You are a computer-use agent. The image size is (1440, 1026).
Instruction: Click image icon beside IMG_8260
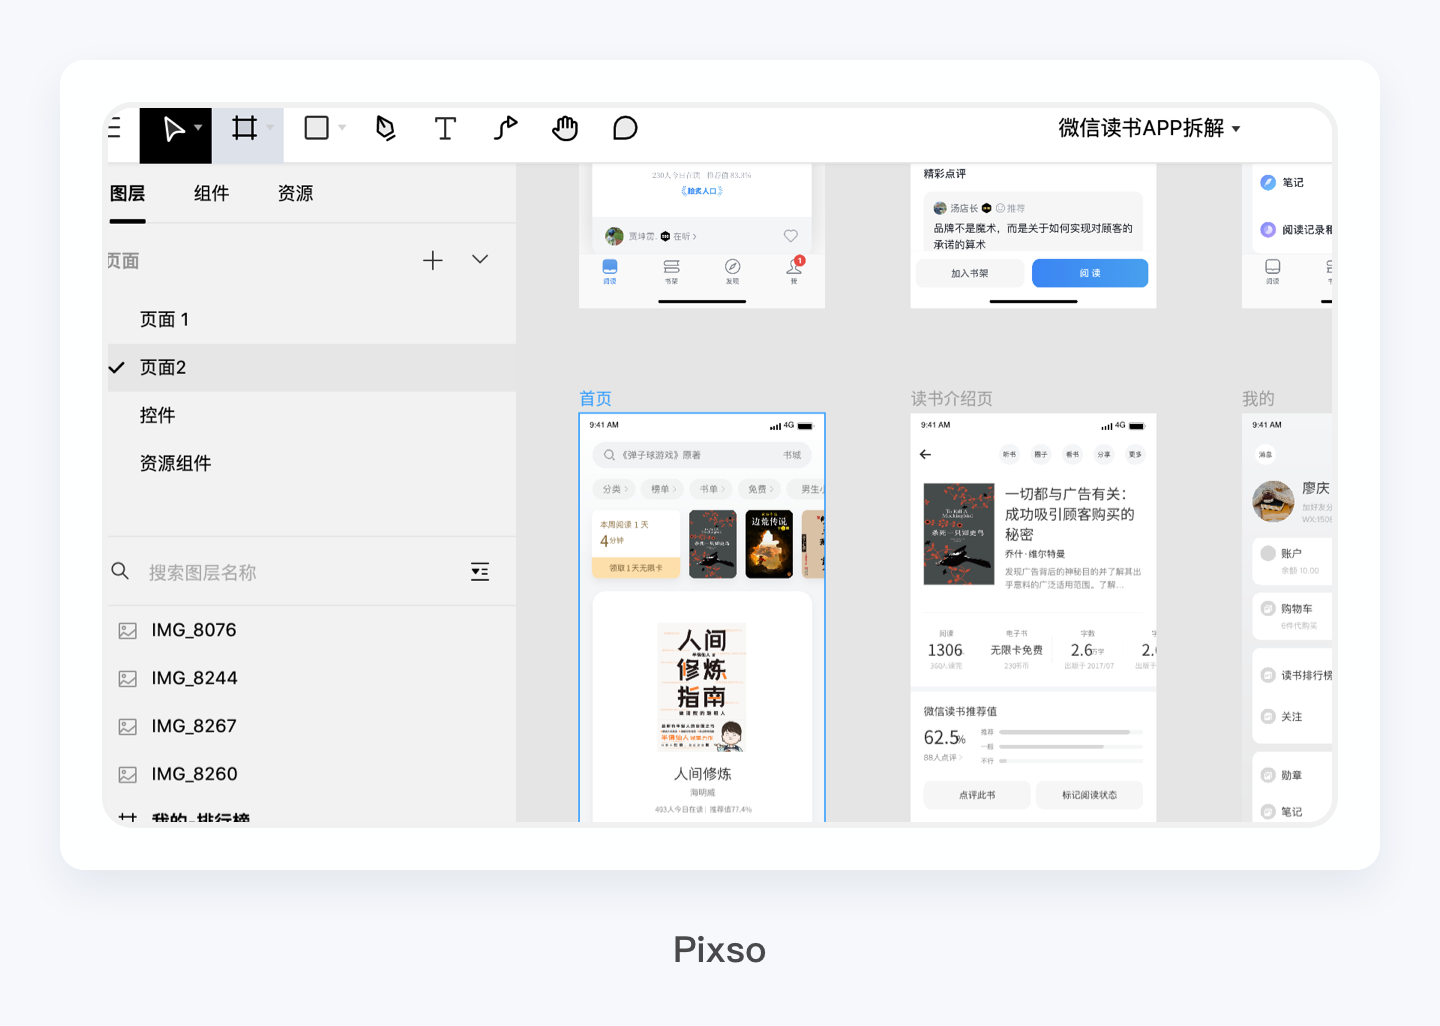point(128,775)
